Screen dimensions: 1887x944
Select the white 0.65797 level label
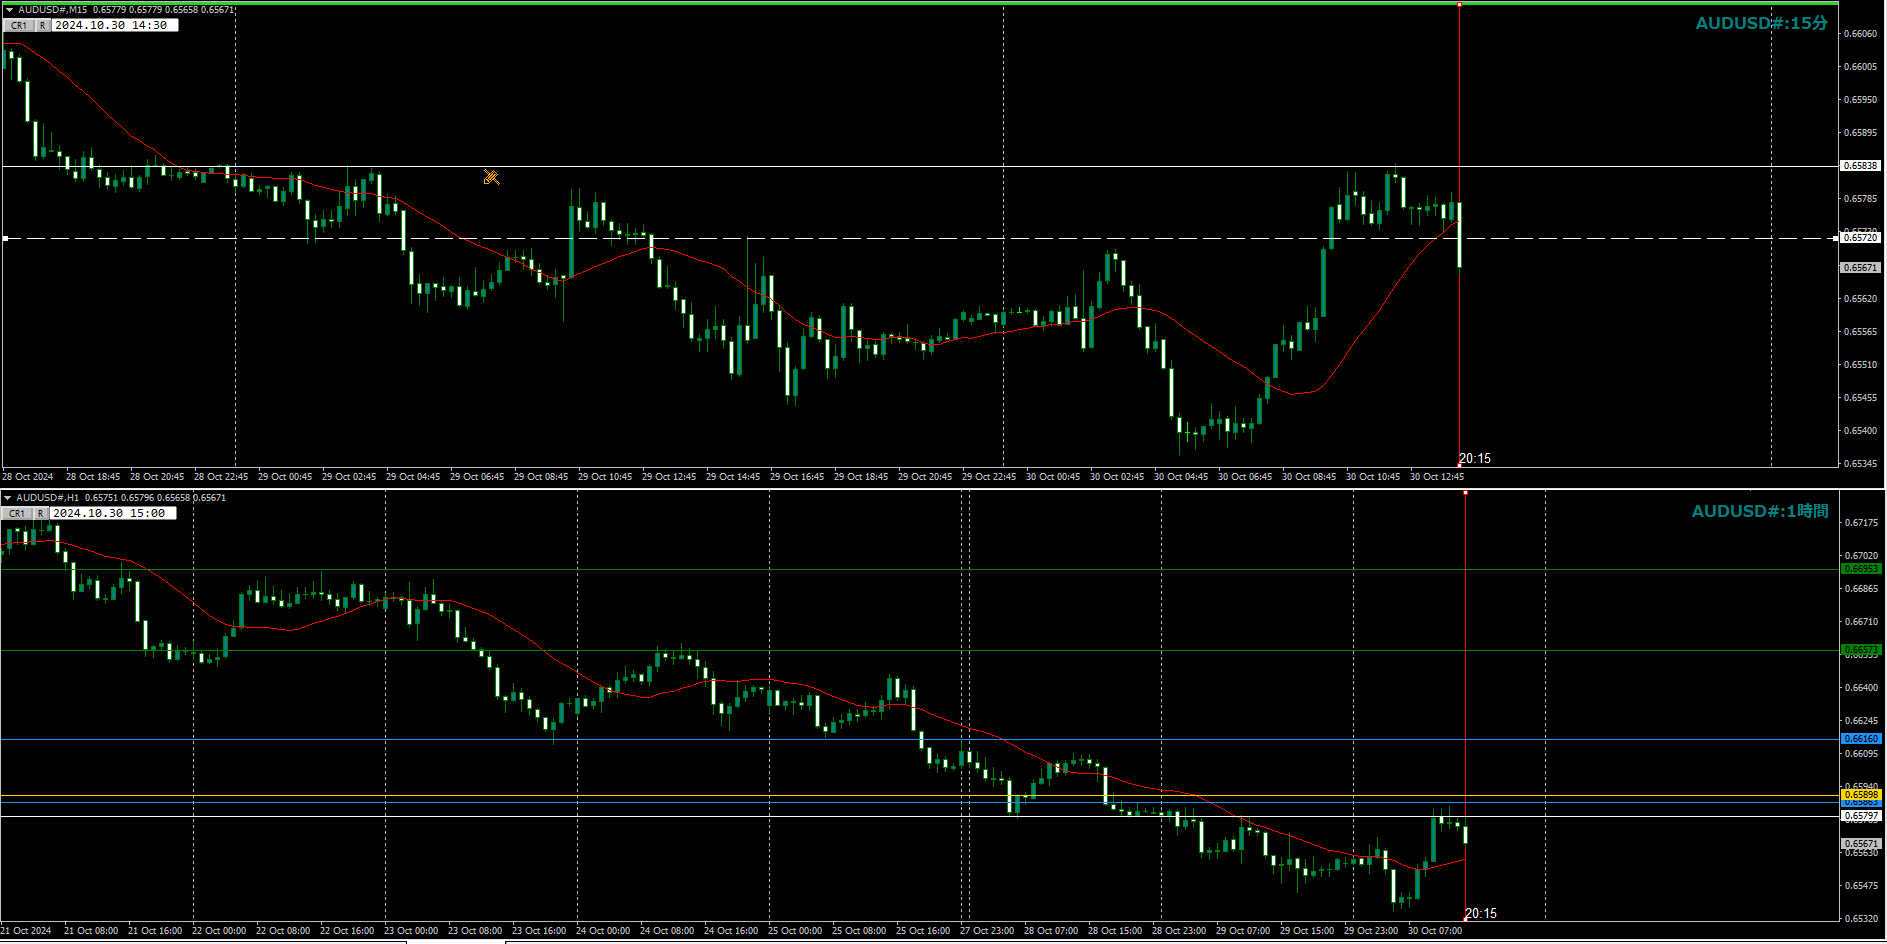coord(1860,817)
